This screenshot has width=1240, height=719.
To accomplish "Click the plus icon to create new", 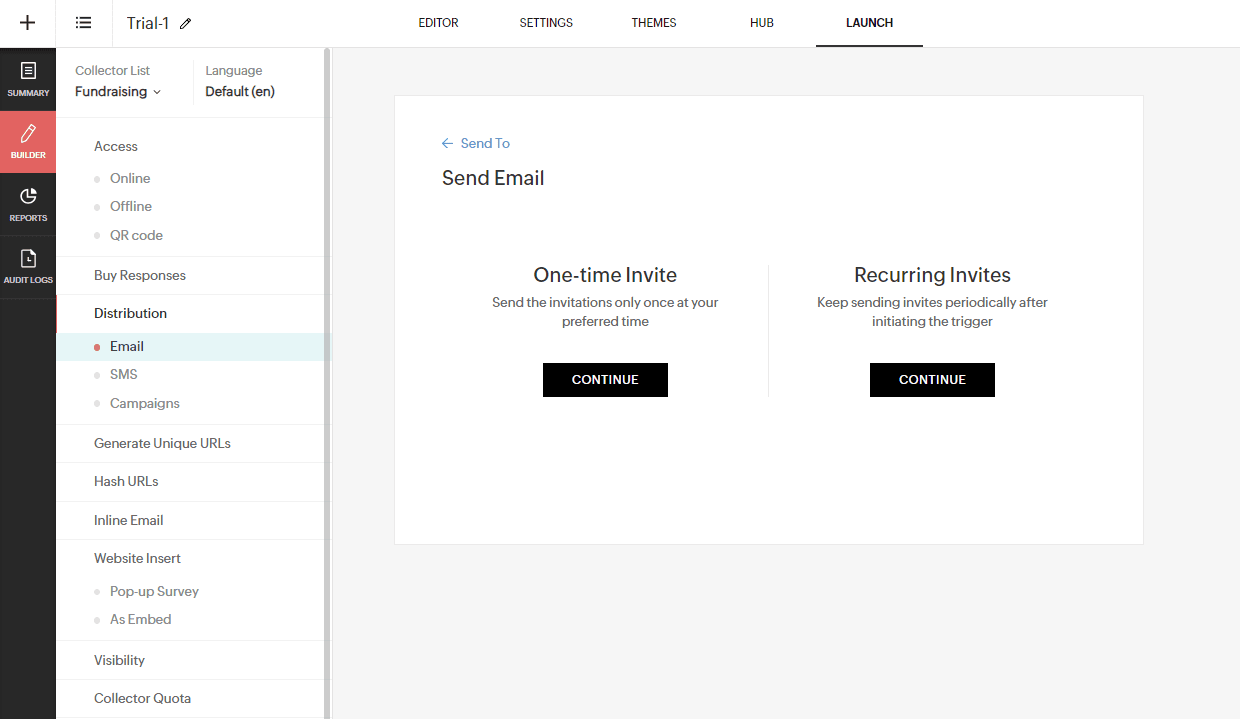I will [x=28, y=23].
